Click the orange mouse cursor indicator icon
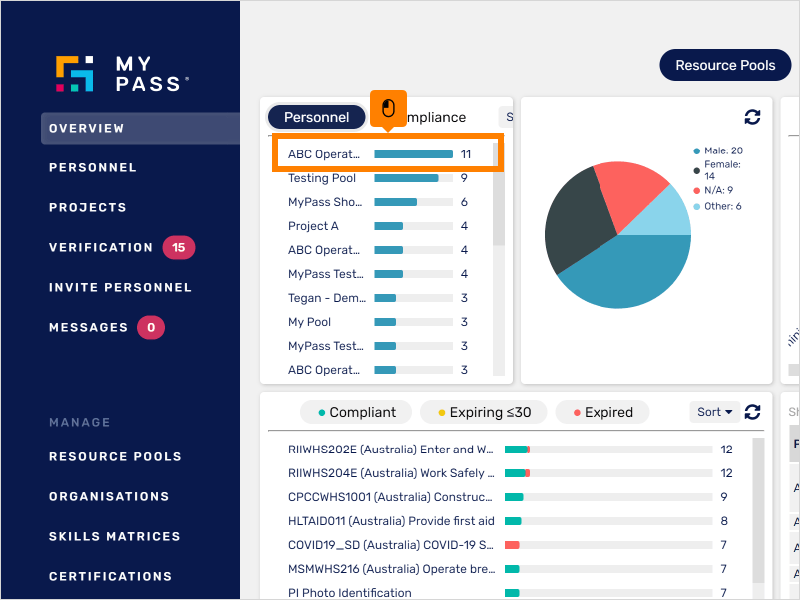 [388, 108]
